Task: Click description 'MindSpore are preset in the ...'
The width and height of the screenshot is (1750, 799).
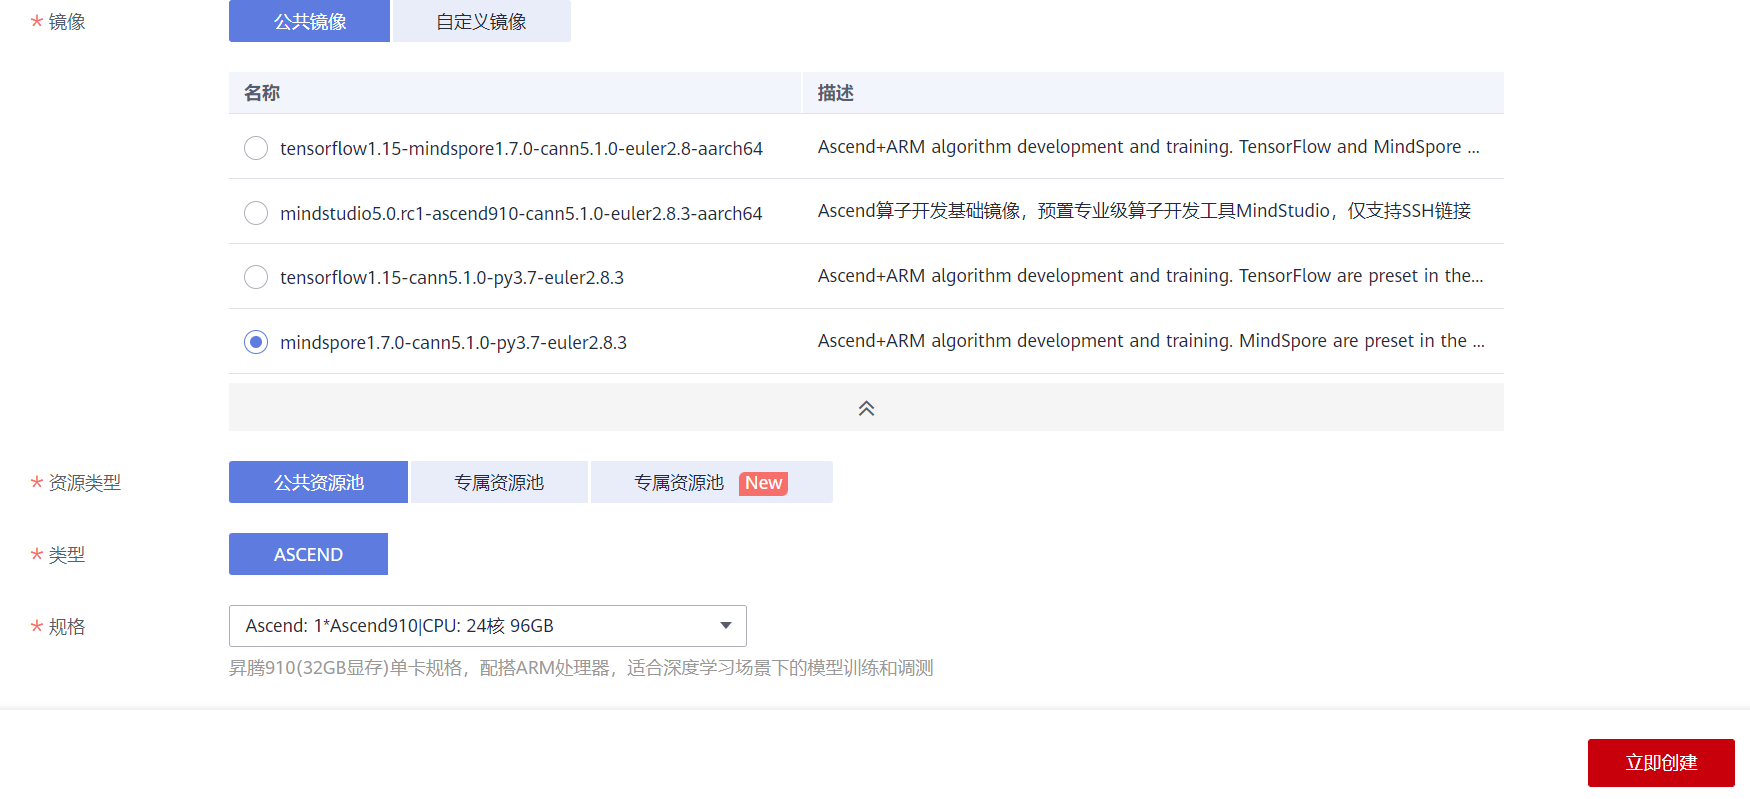Action: coord(1151,341)
